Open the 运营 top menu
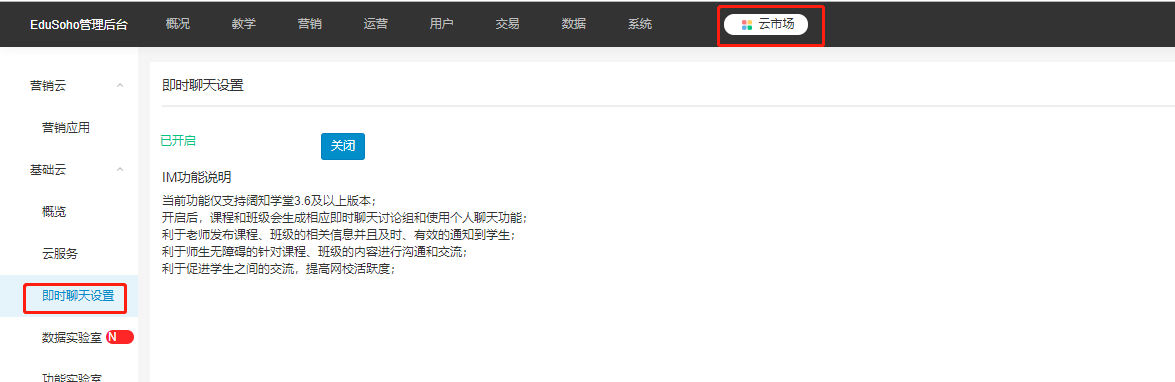 (x=375, y=24)
